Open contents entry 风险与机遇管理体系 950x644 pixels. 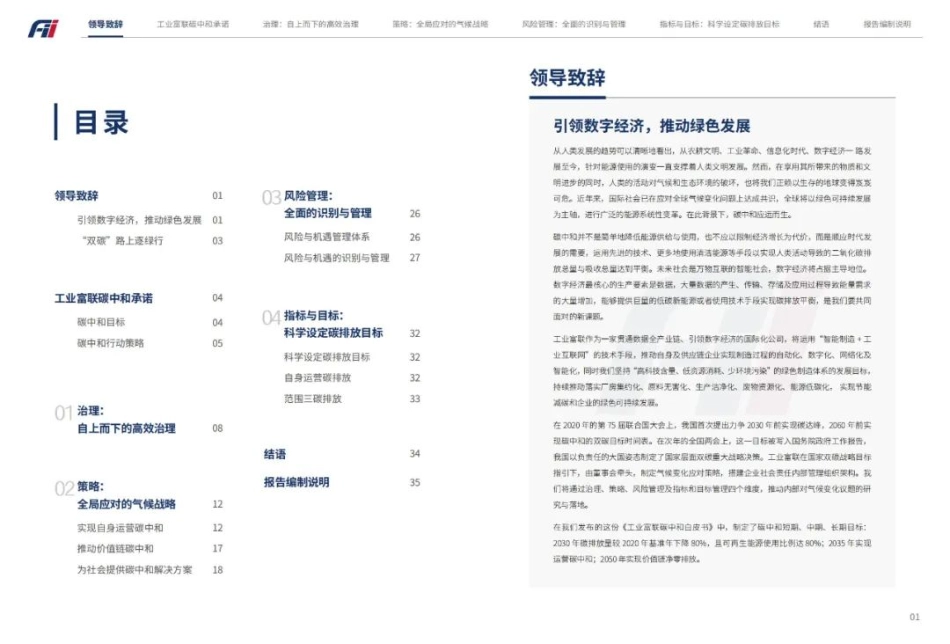point(327,237)
